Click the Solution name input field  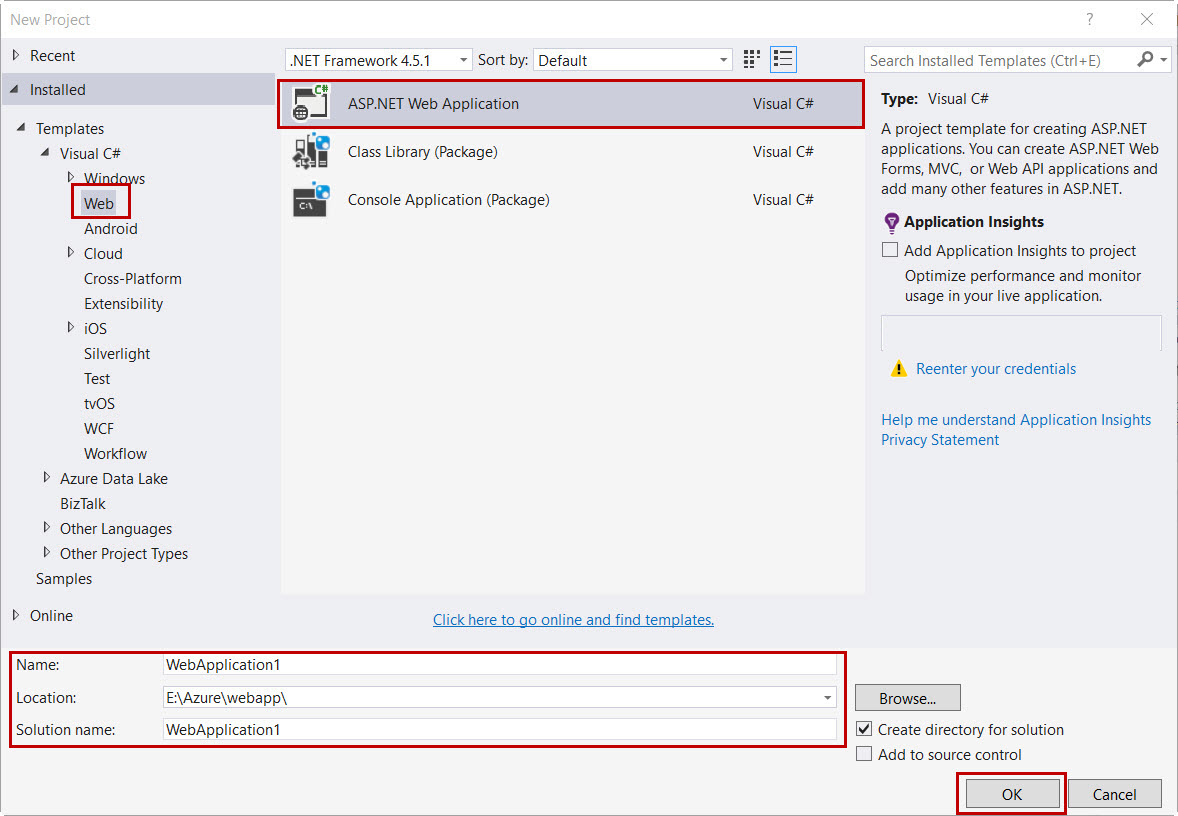tap(500, 730)
